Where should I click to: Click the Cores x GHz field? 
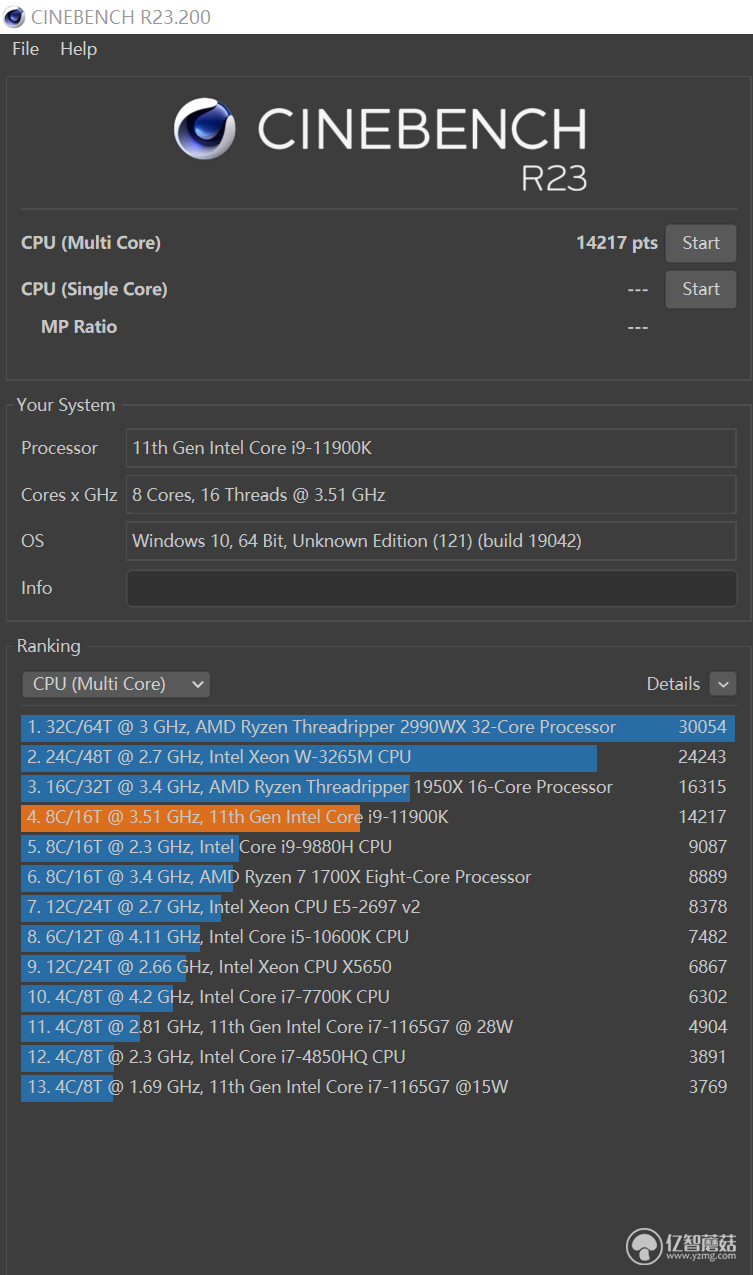tap(431, 495)
